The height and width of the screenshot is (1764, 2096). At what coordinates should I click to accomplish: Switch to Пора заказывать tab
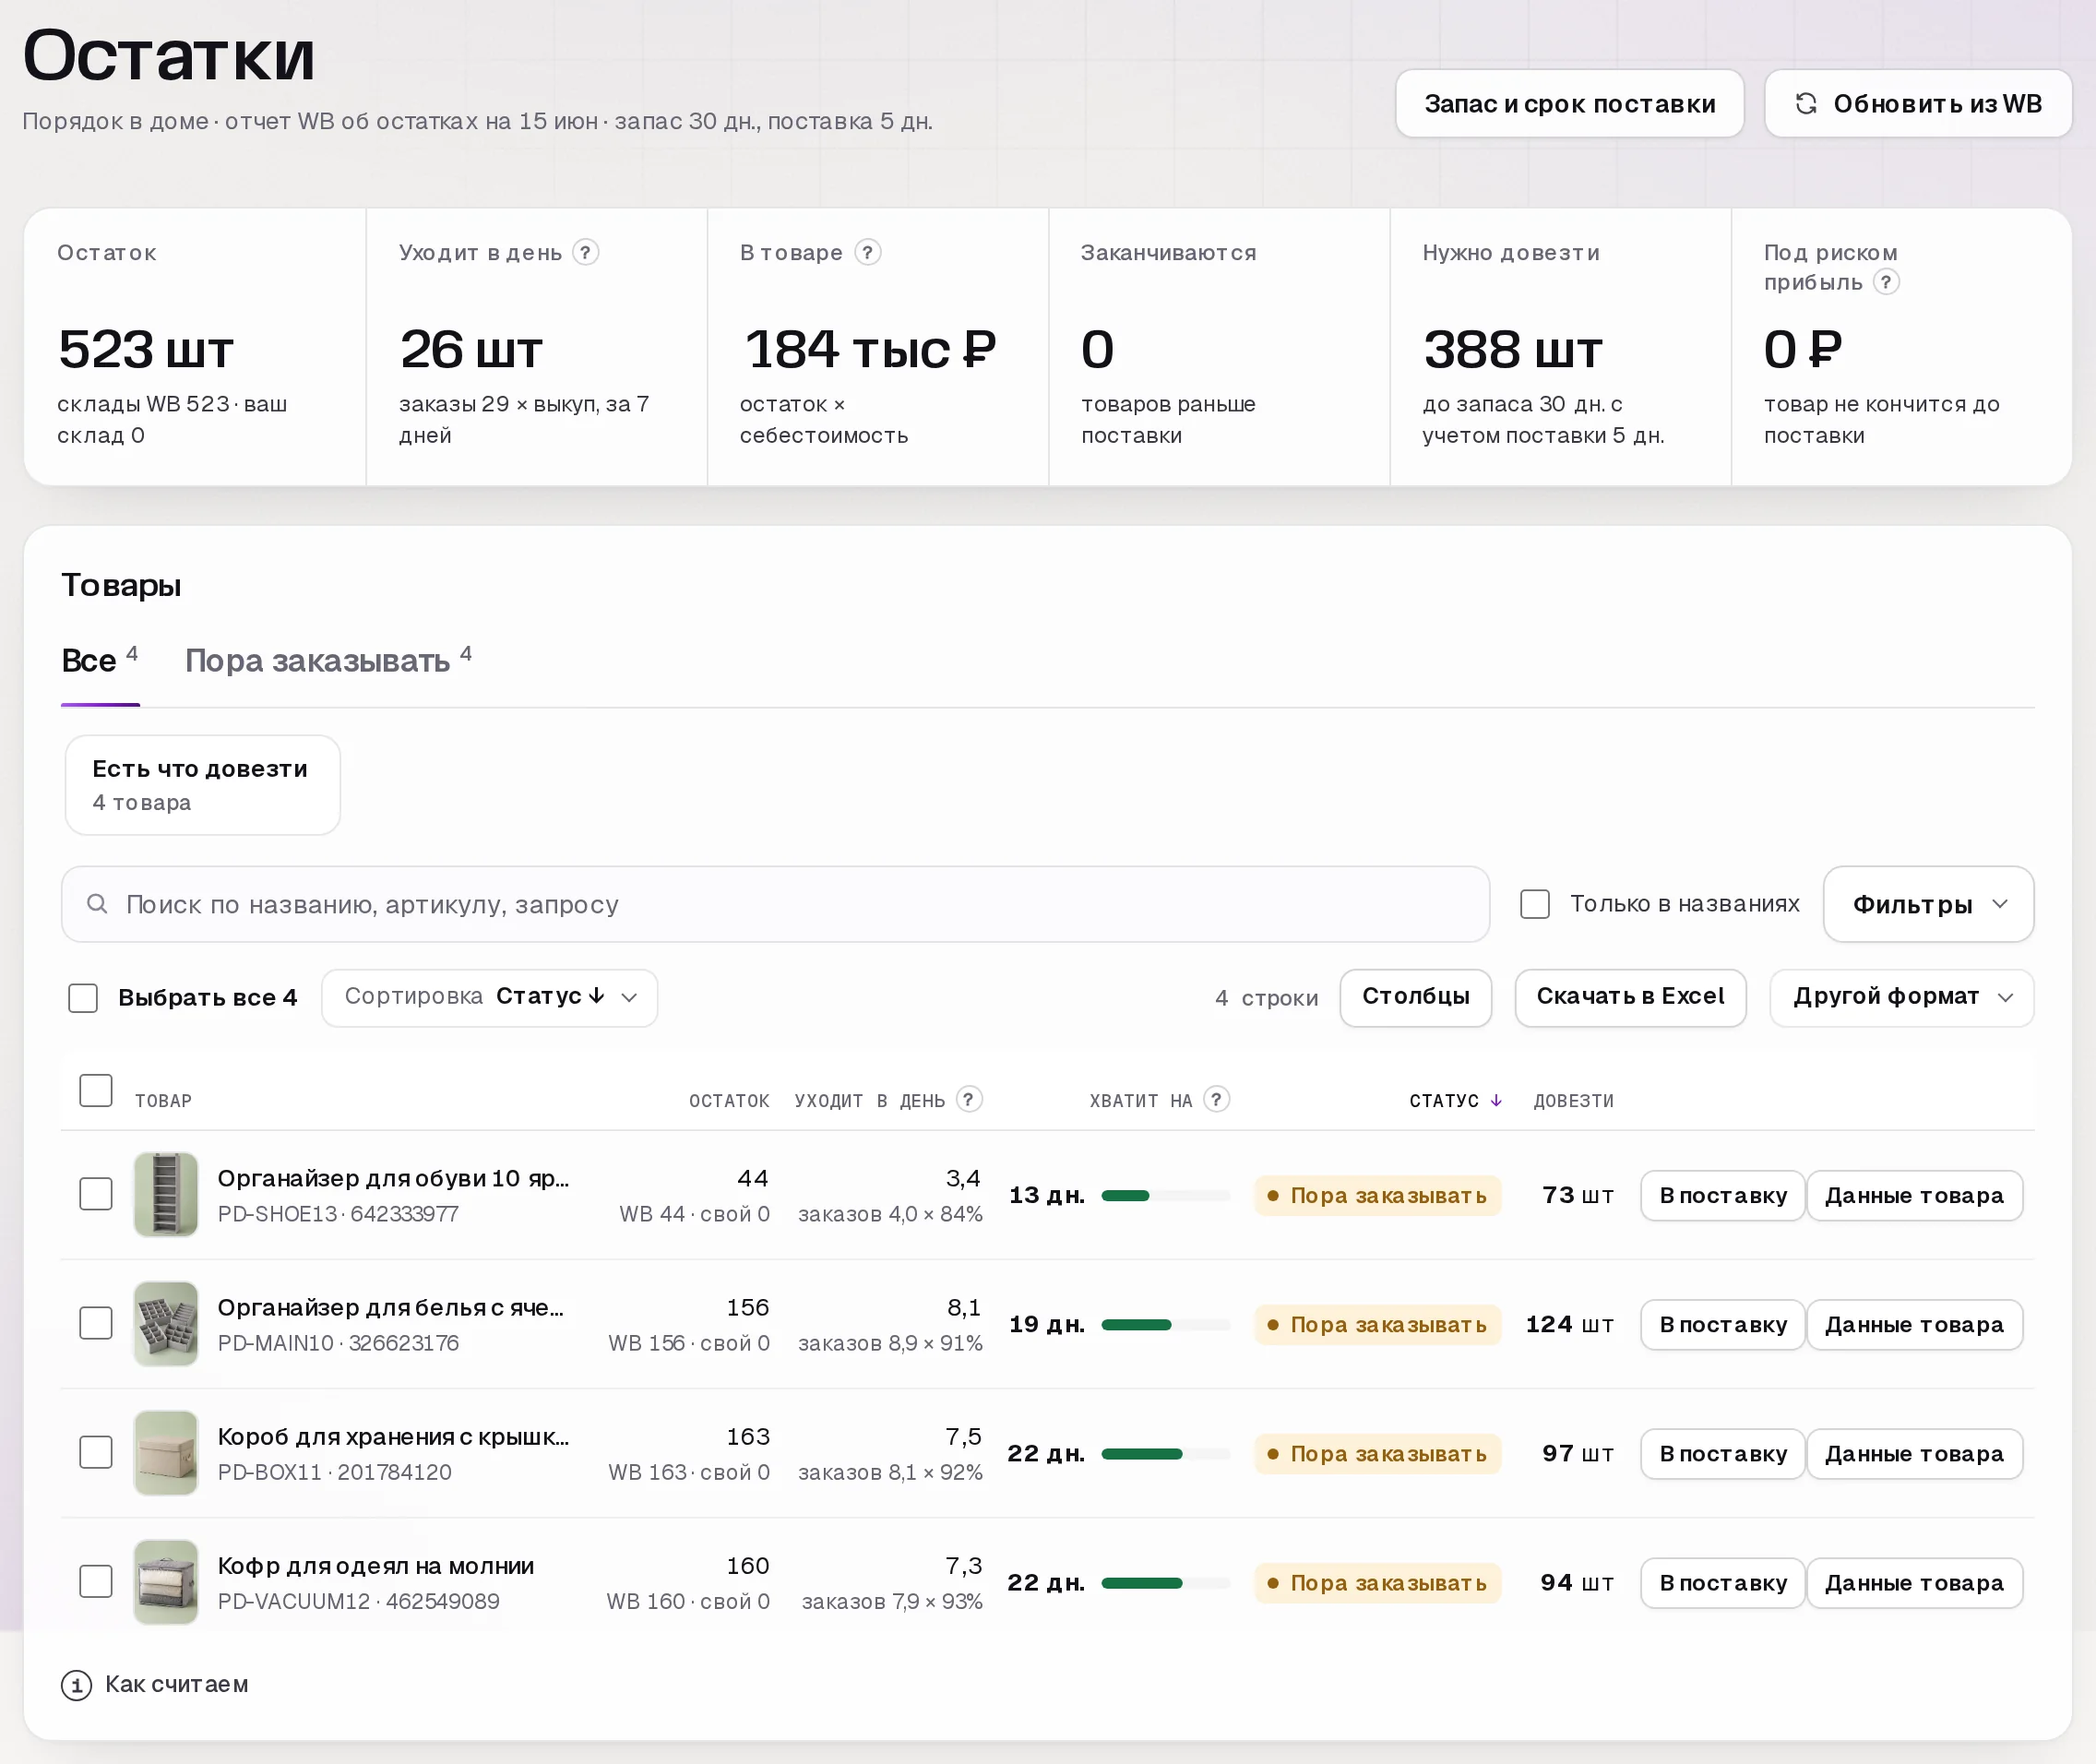coord(328,661)
